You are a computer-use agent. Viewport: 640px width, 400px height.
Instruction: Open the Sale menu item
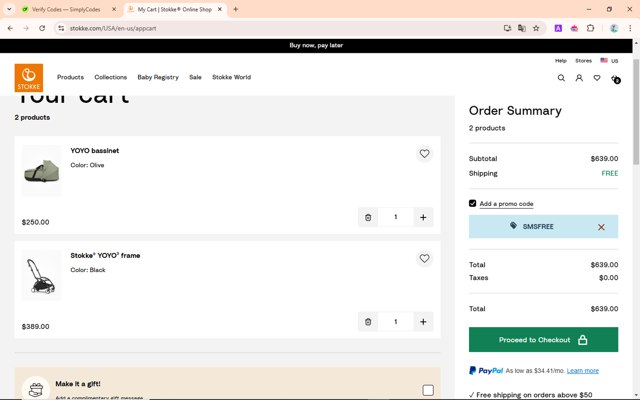(x=195, y=77)
